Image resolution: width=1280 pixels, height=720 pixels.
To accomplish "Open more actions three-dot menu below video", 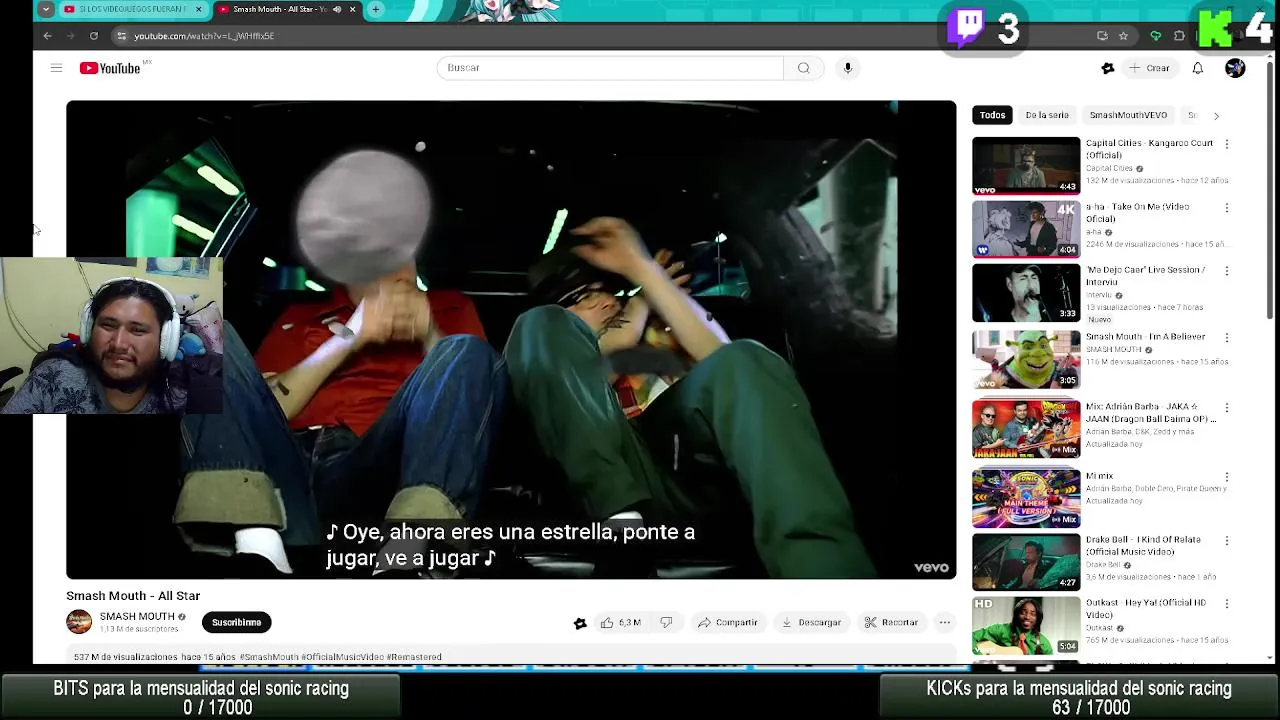I will (x=944, y=622).
